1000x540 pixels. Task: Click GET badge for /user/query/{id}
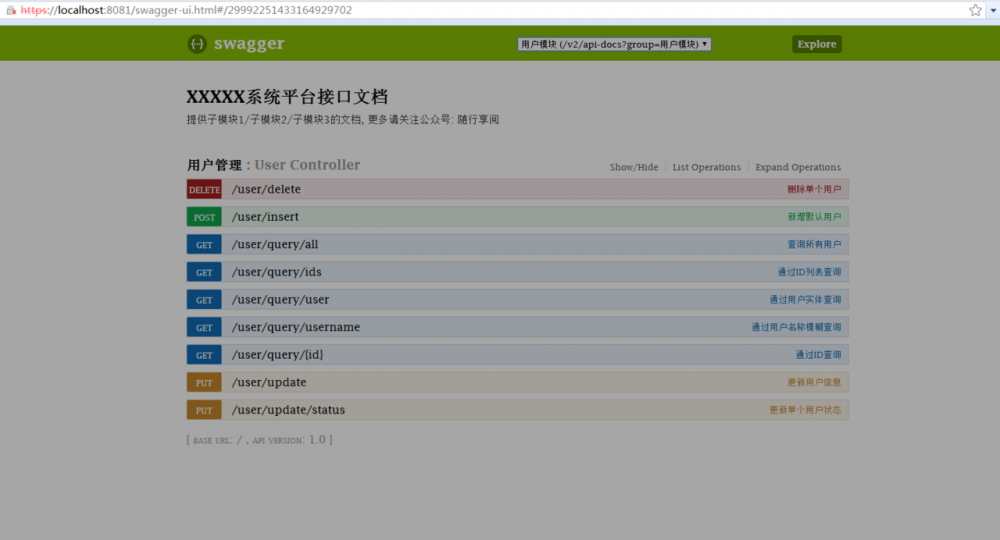(204, 355)
